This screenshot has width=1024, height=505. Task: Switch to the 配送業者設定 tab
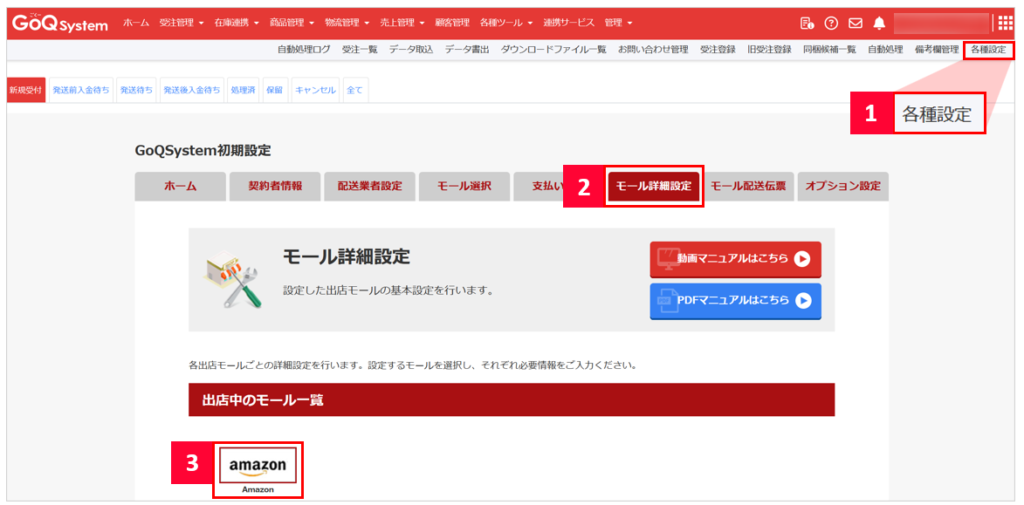coord(369,186)
